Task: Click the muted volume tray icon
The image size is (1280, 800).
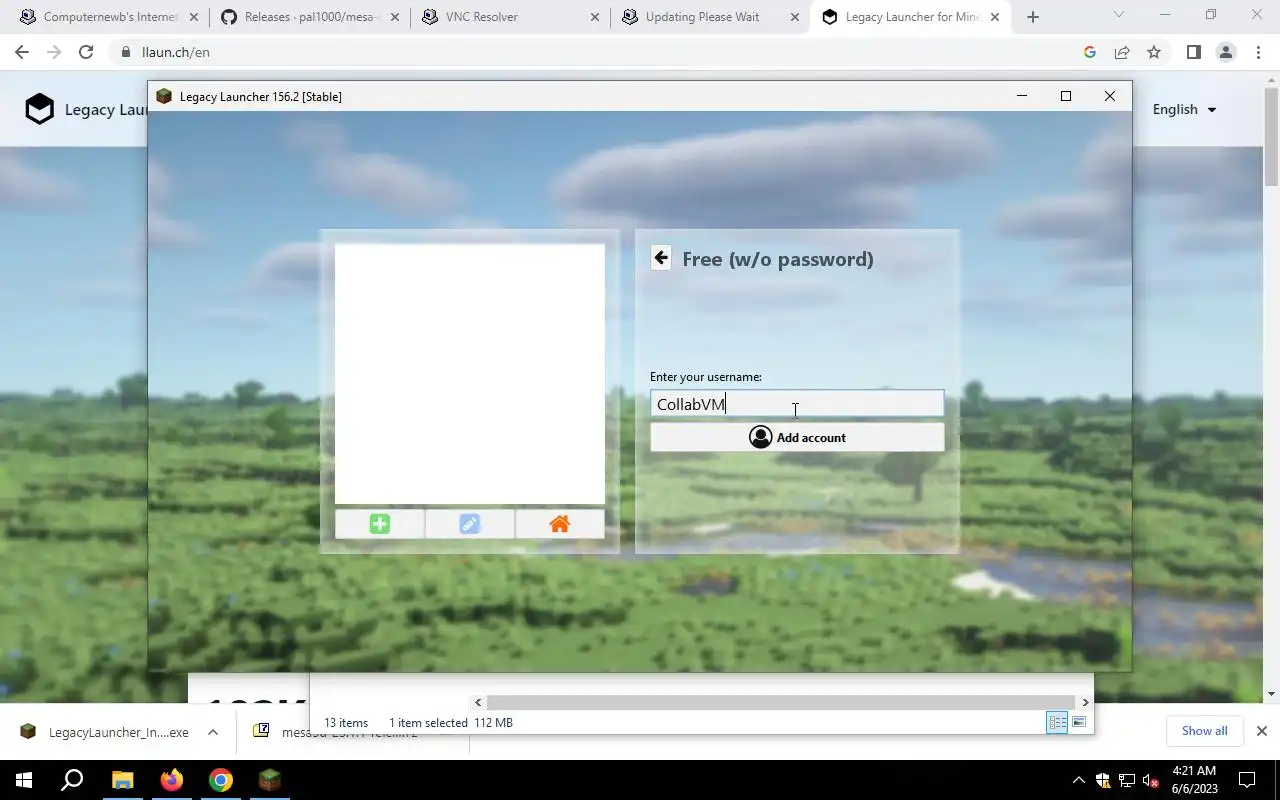Action: [x=1151, y=780]
